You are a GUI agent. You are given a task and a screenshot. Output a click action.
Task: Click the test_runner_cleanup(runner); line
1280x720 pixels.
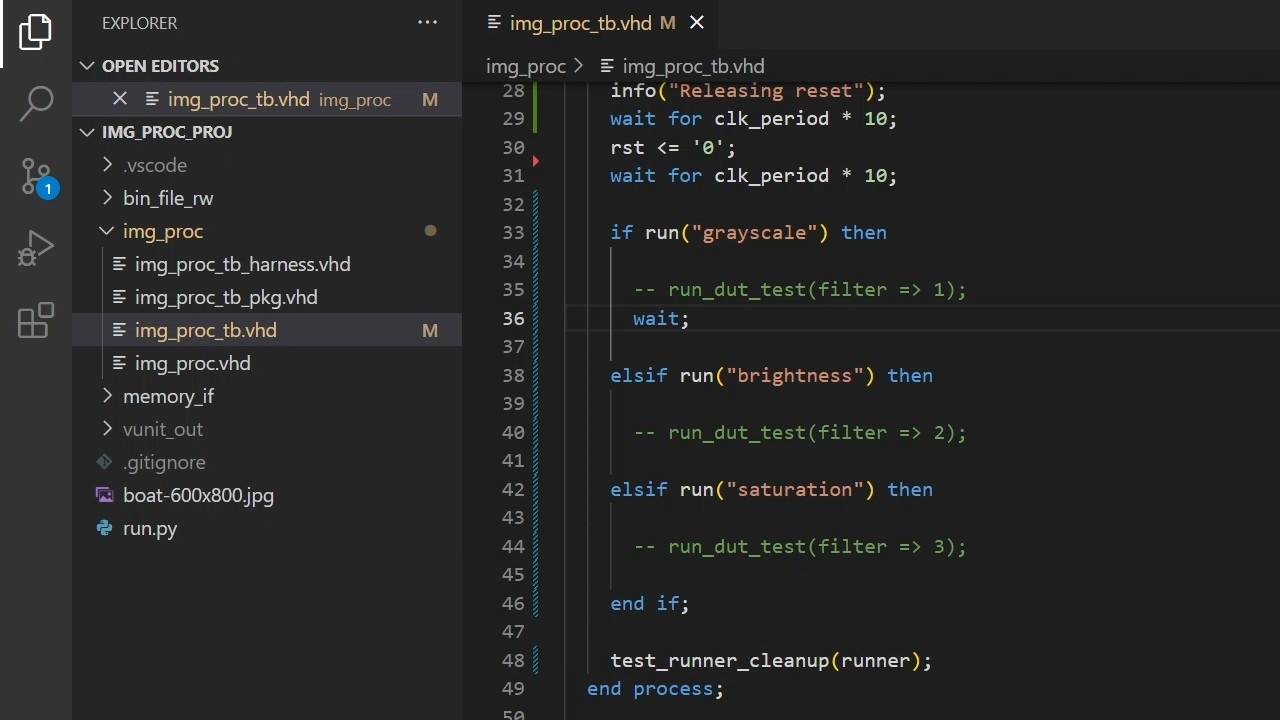(x=771, y=661)
